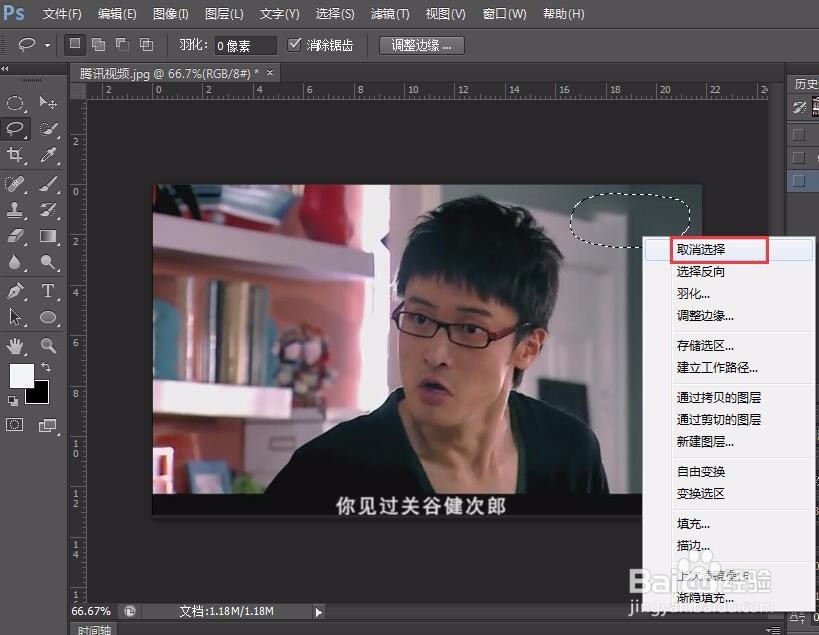
Task: Collapse toolbox double-arrow
Action: click(x=5, y=68)
